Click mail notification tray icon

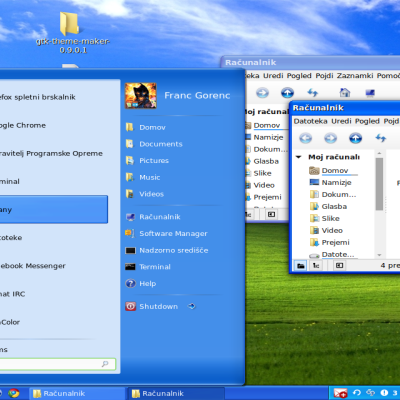coord(340,394)
